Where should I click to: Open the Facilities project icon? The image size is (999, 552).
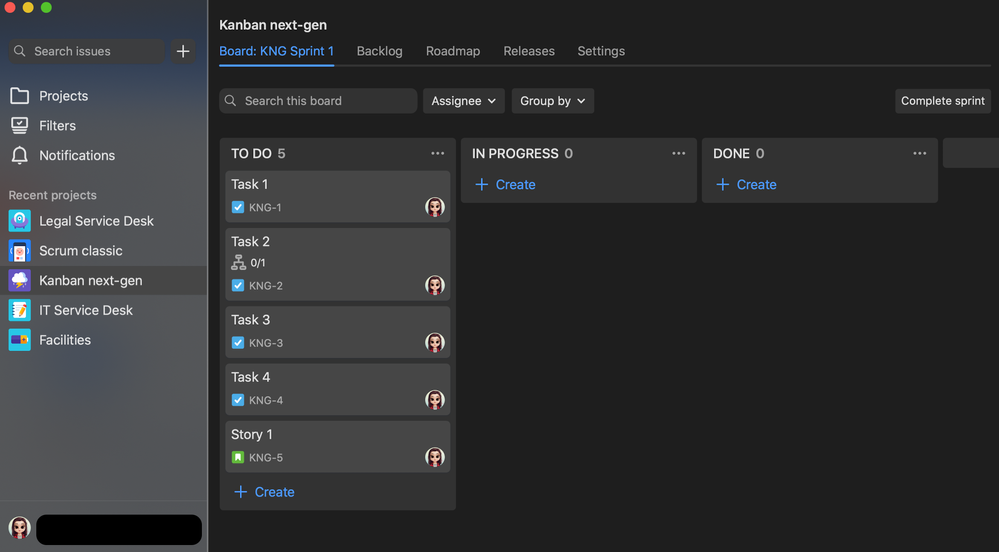[x=20, y=340]
